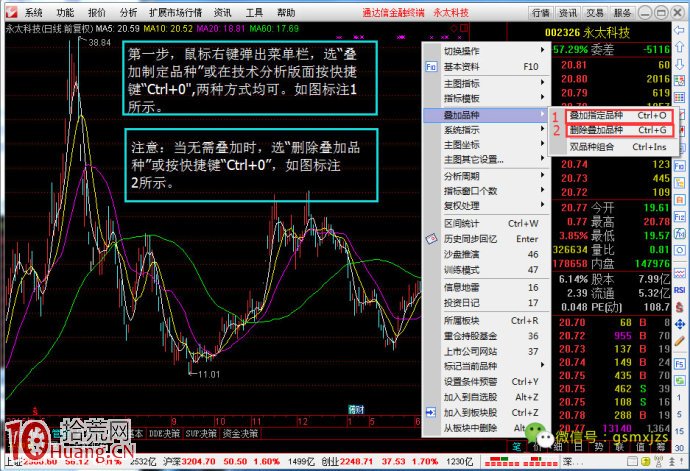The height and width of the screenshot is (471, 690).
Task: Click the down arrow icon in right sidebar
Action: pyautogui.click(x=679, y=64)
